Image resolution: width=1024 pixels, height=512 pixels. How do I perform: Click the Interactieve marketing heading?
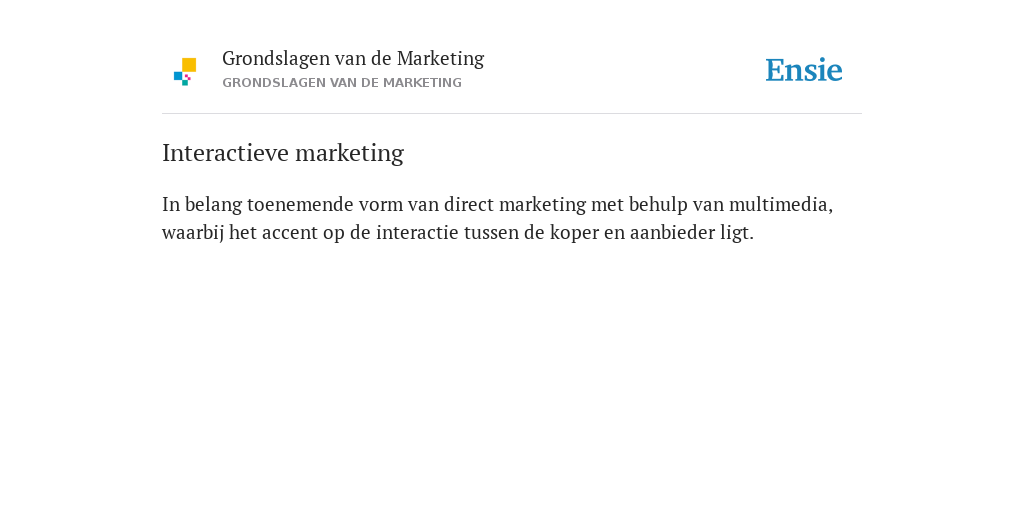(283, 153)
